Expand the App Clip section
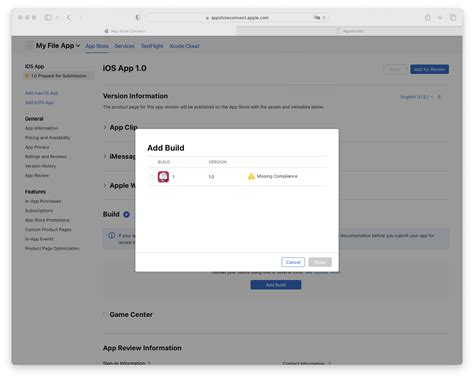 (105, 127)
